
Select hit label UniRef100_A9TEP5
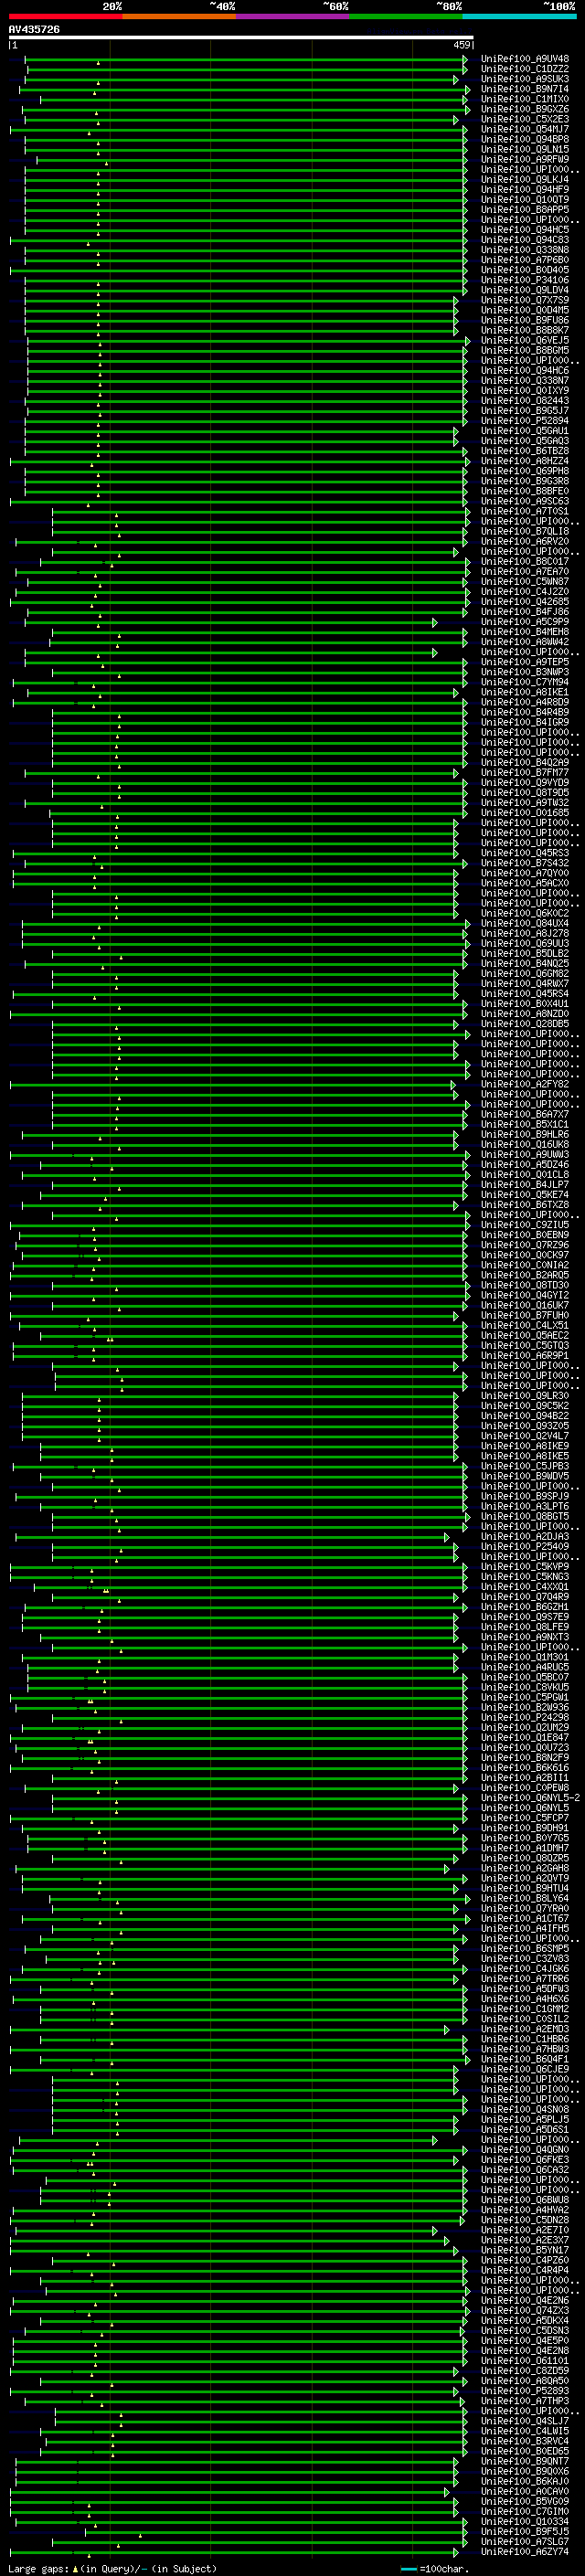525,662
